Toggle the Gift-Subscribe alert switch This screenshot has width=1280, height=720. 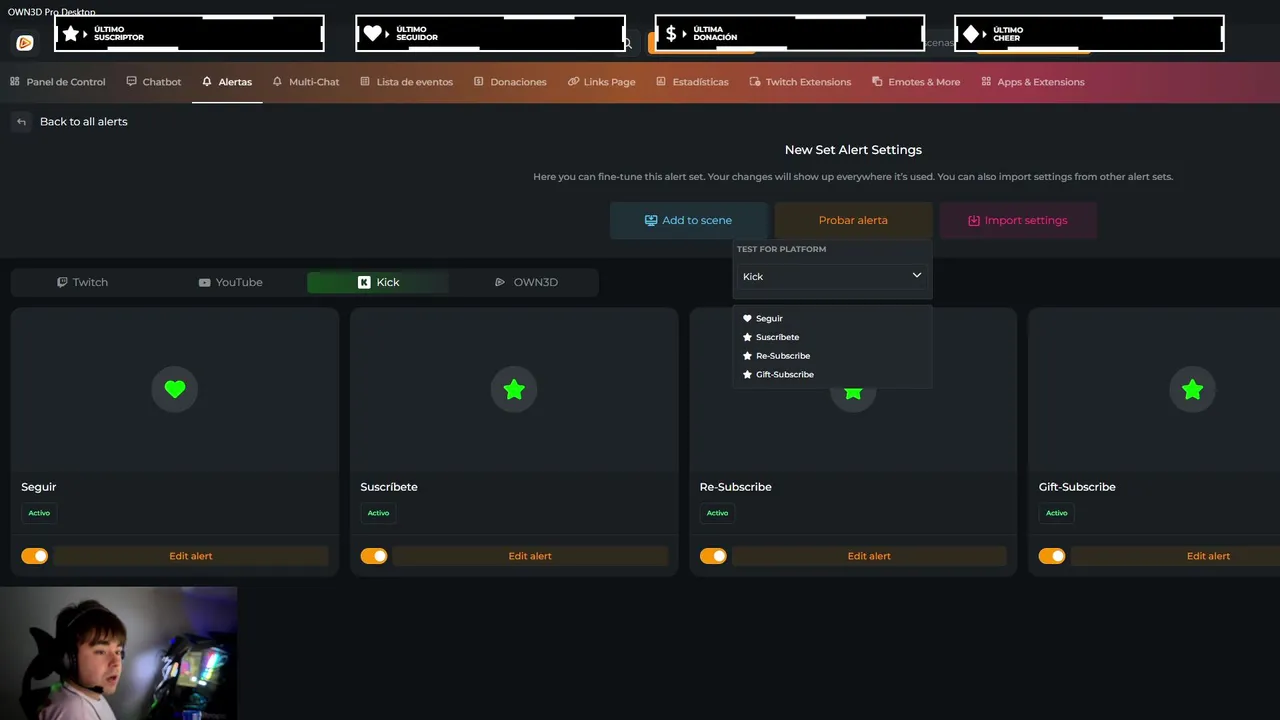tap(1052, 556)
